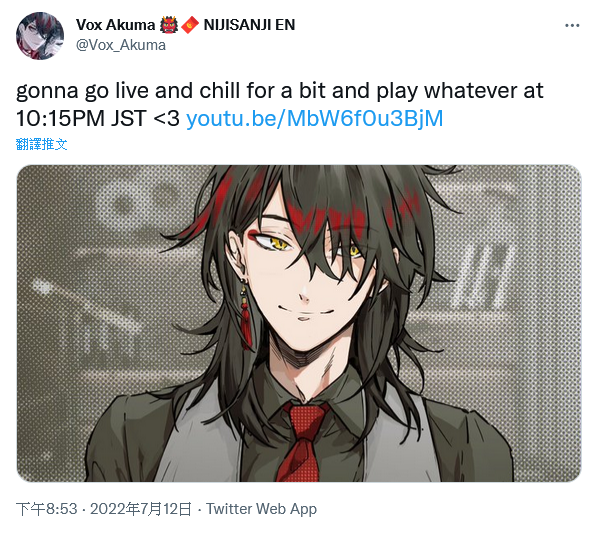Click the word 'whatever' in the tweet body
The height and width of the screenshot is (534, 598).
pos(470,91)
